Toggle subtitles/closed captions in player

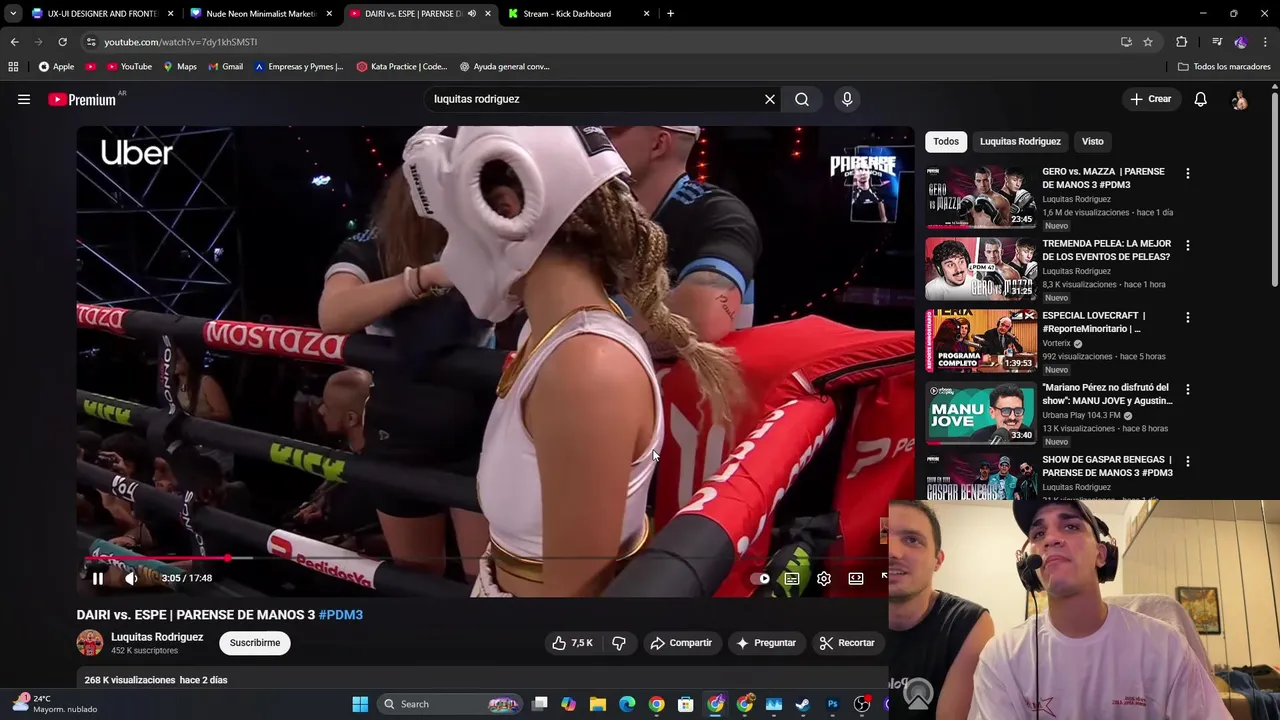click(792, 578)
